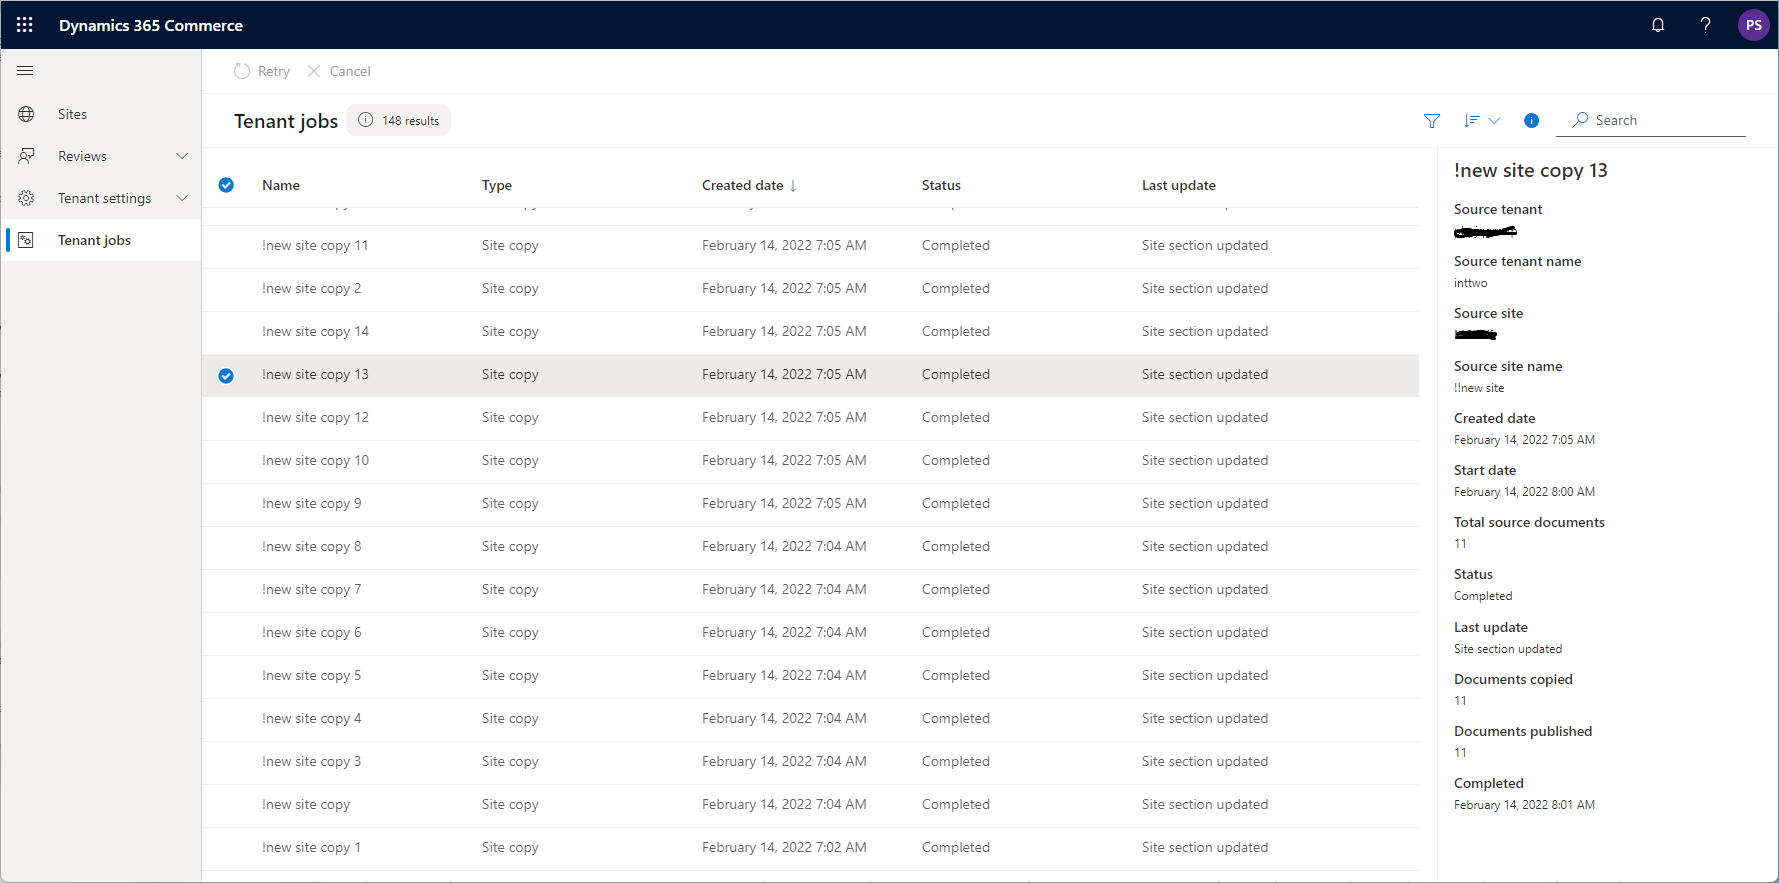Sort by the Name column header
Viewport: 1779px width, 883px height.
[x=281, y=185]
